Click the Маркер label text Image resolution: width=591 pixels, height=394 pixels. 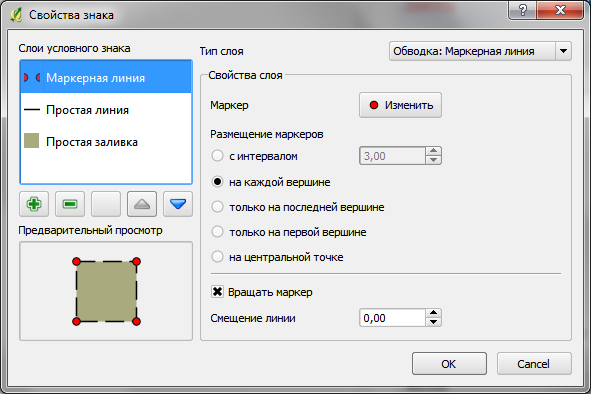click(229, 105)
